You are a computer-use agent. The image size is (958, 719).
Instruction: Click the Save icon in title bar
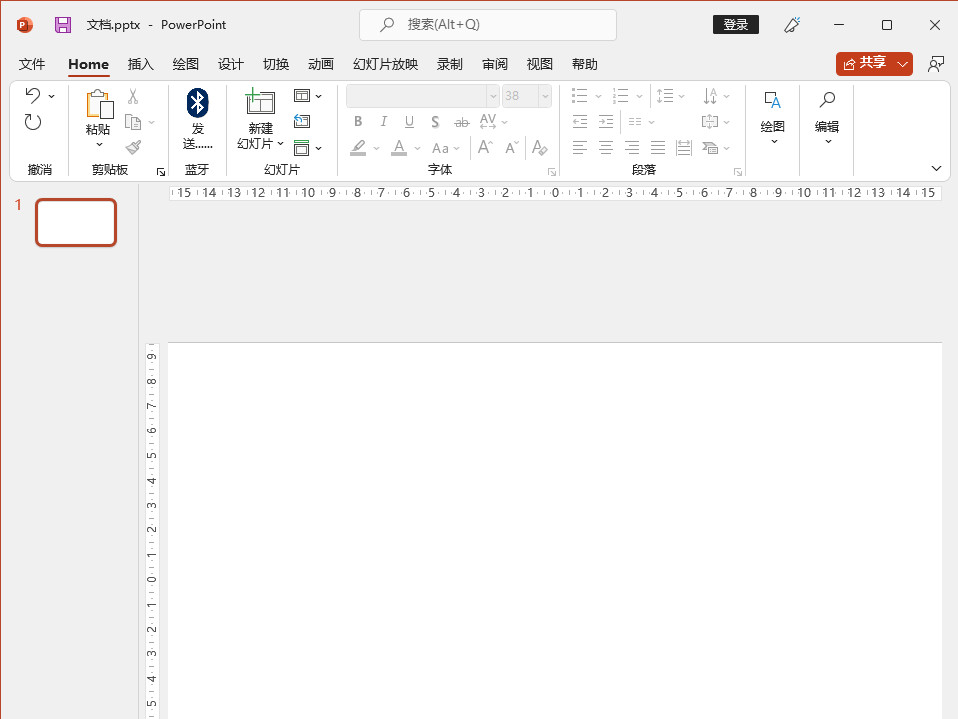tap(63, 25)
